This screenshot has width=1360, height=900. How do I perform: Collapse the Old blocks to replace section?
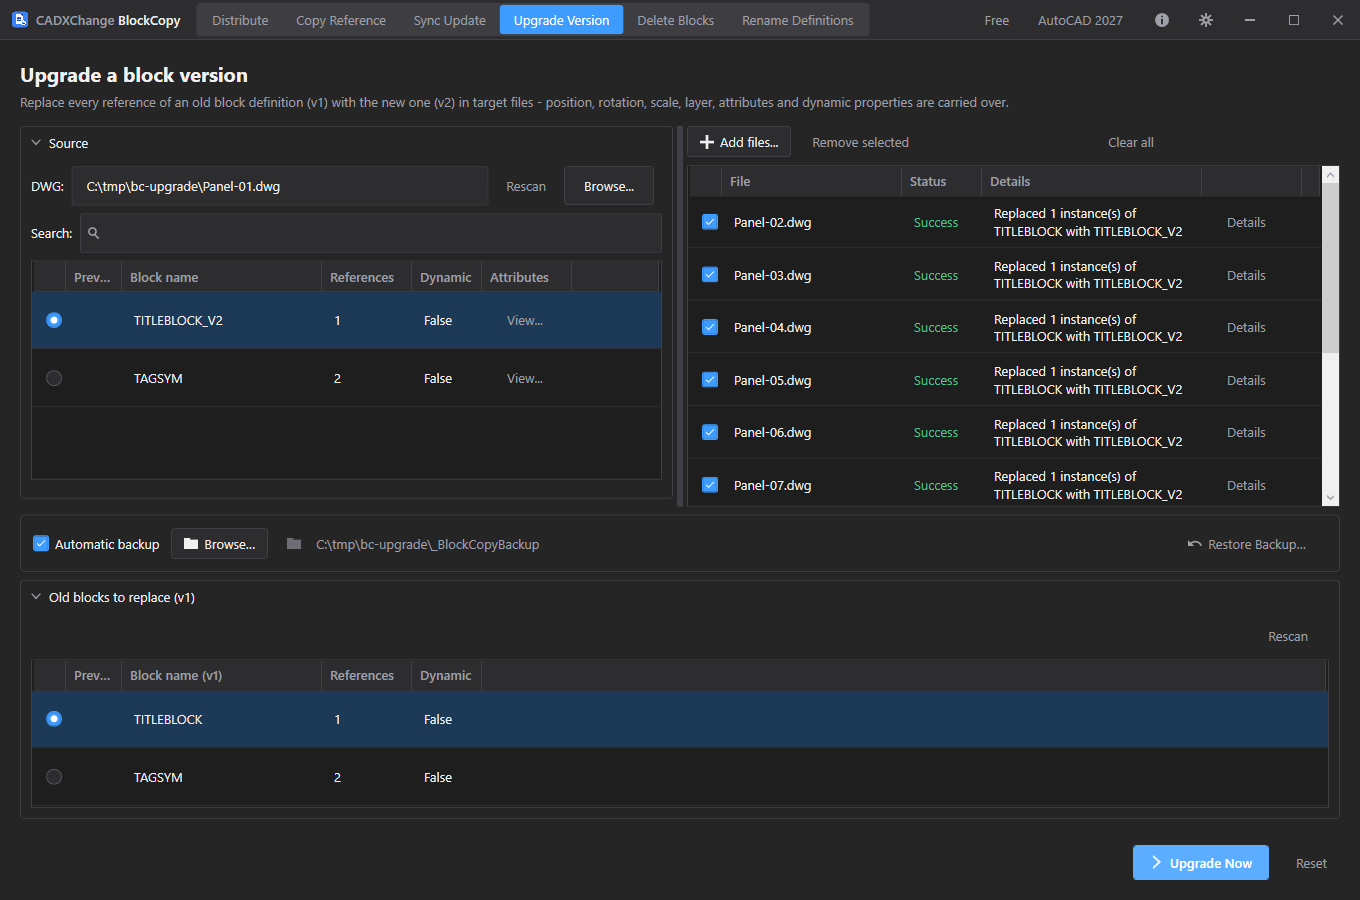pos(36,597)
